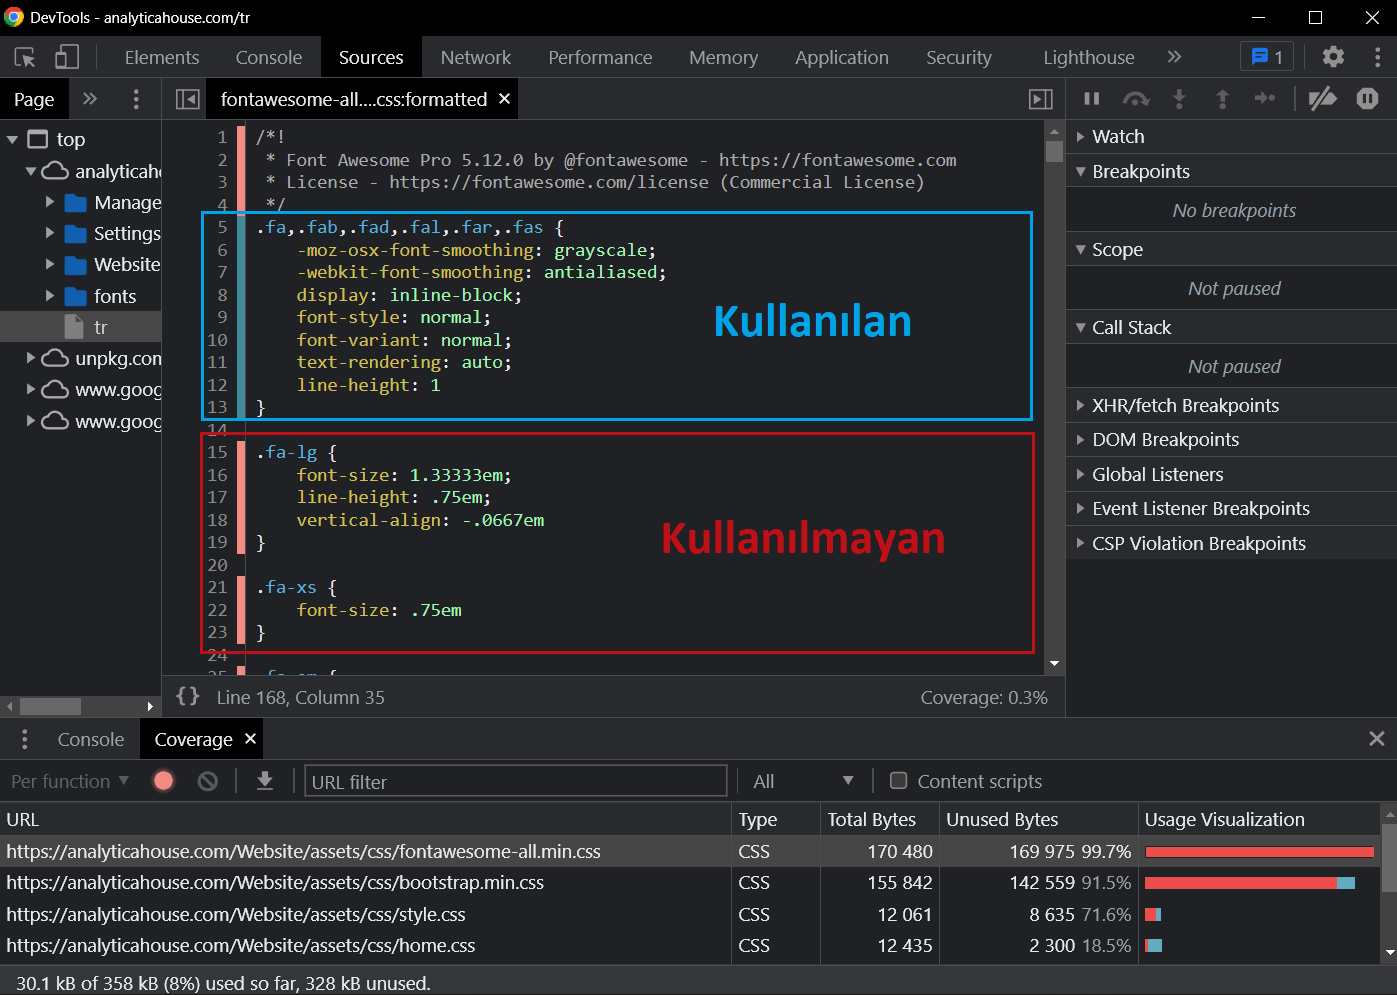Viewport: 1397px width, 995px height.
Task: Open the issues counter badge
Action: click(x=1267, y=57)
